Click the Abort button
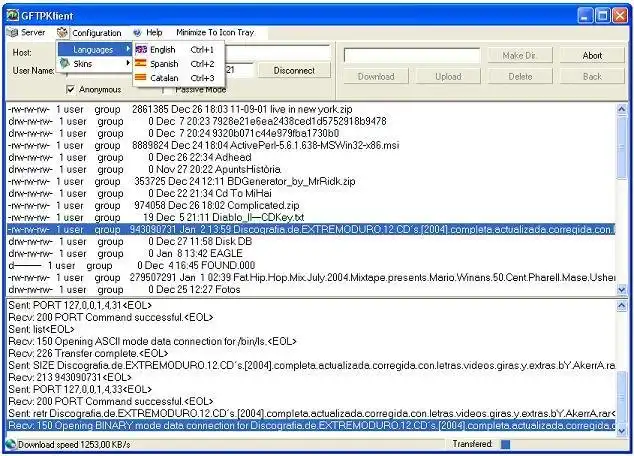This screenshot has width=634, height=456. (x=592, y=55)
